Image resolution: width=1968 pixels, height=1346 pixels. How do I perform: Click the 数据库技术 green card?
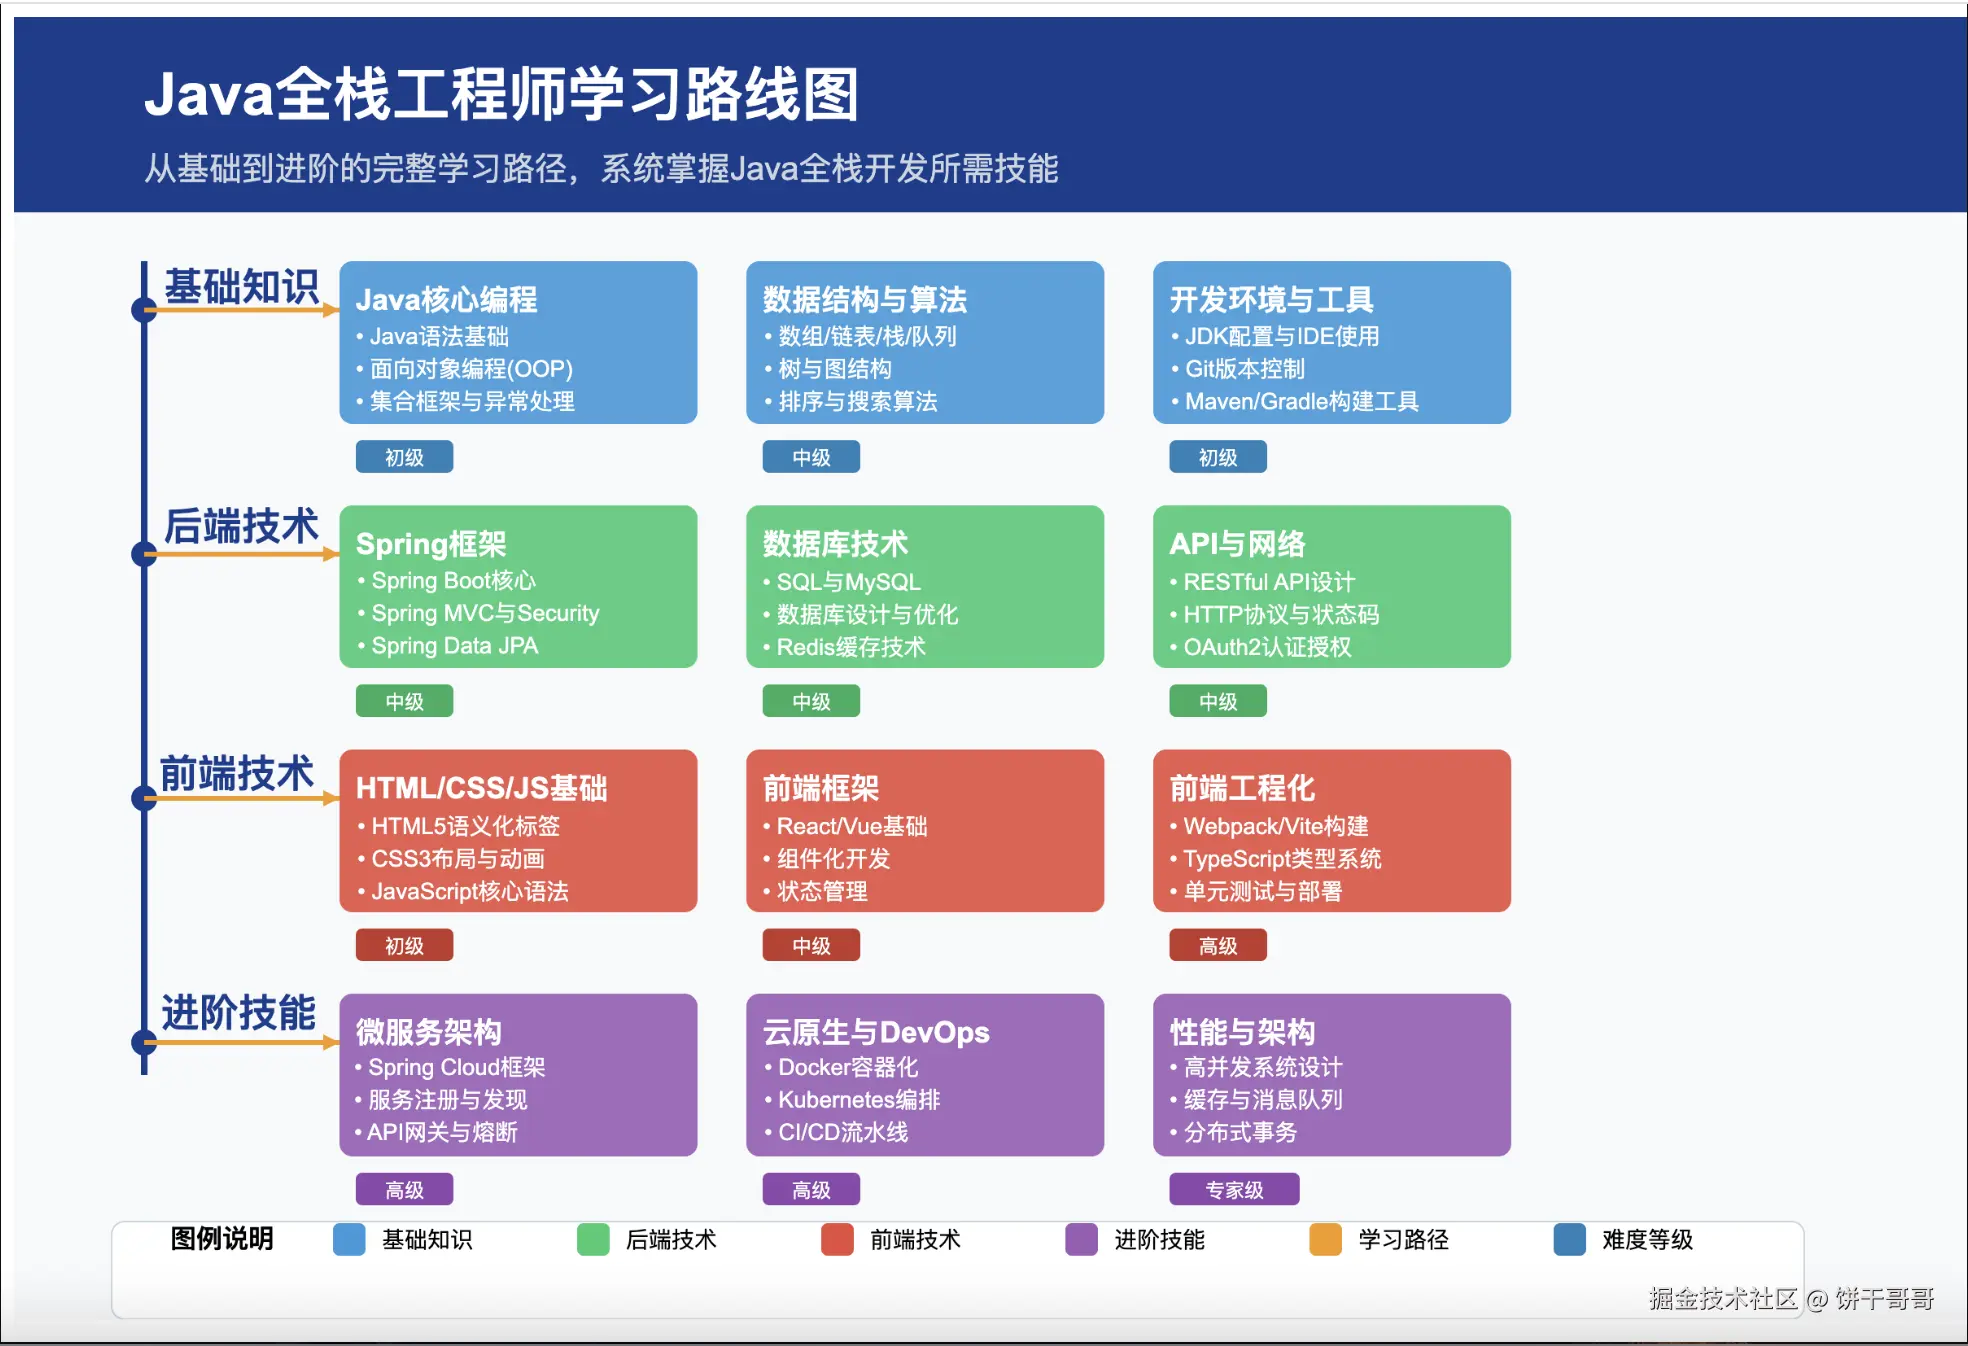[925, 587]
